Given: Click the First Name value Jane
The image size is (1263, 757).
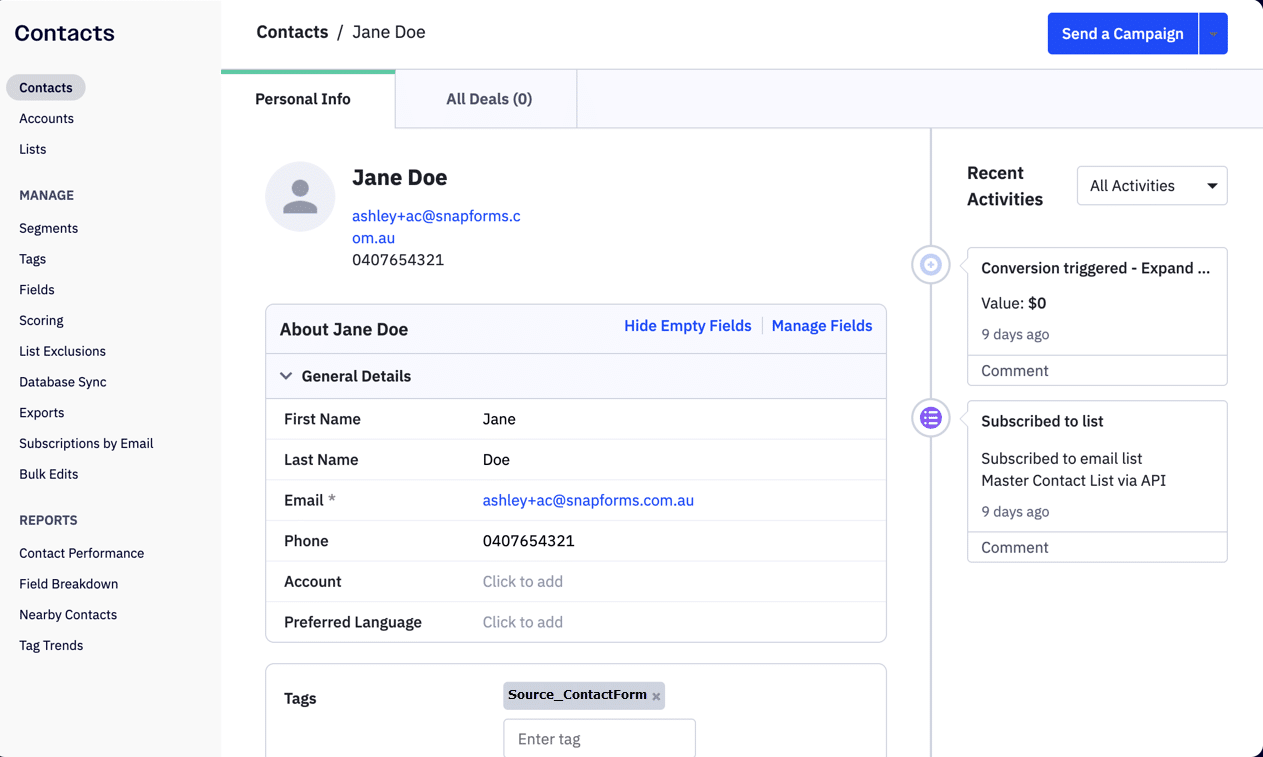Looking at the screenshot, I should pyautogui.click(x=499, y=419).
